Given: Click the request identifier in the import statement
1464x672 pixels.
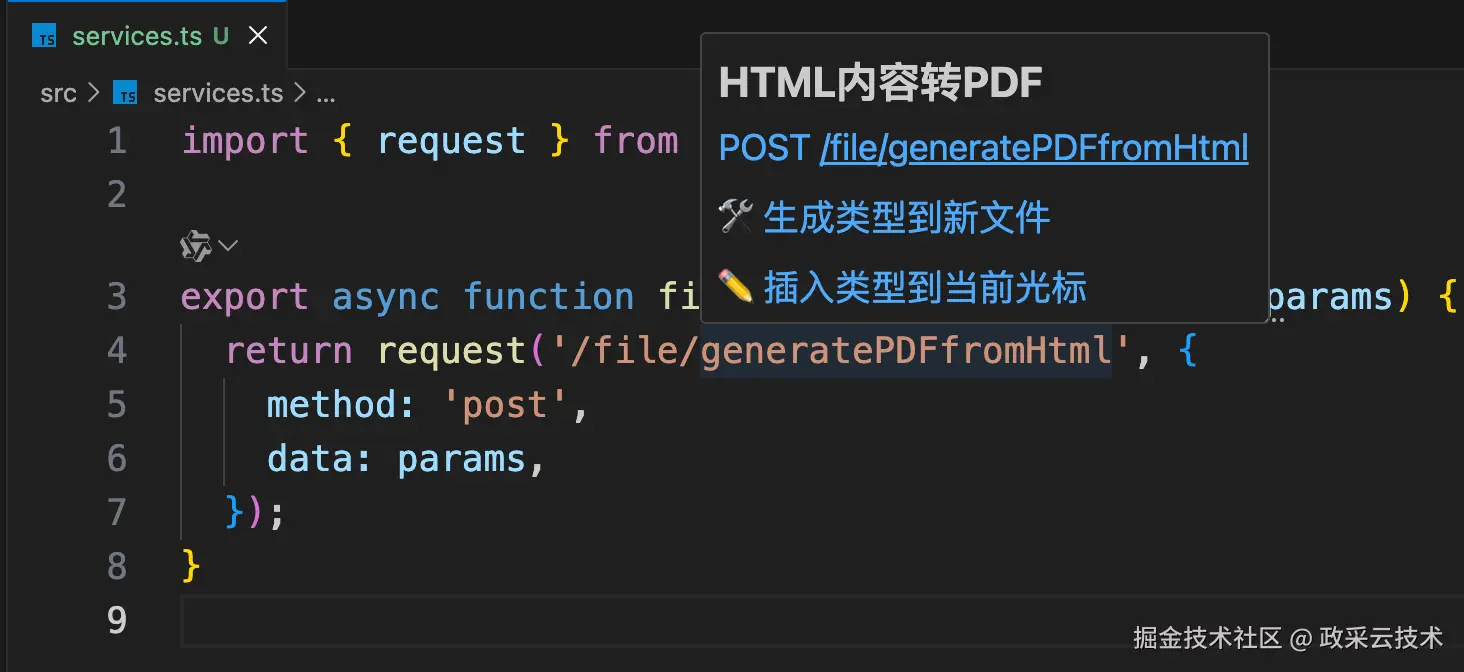Looking at the screenshot, I should (451, 141).
